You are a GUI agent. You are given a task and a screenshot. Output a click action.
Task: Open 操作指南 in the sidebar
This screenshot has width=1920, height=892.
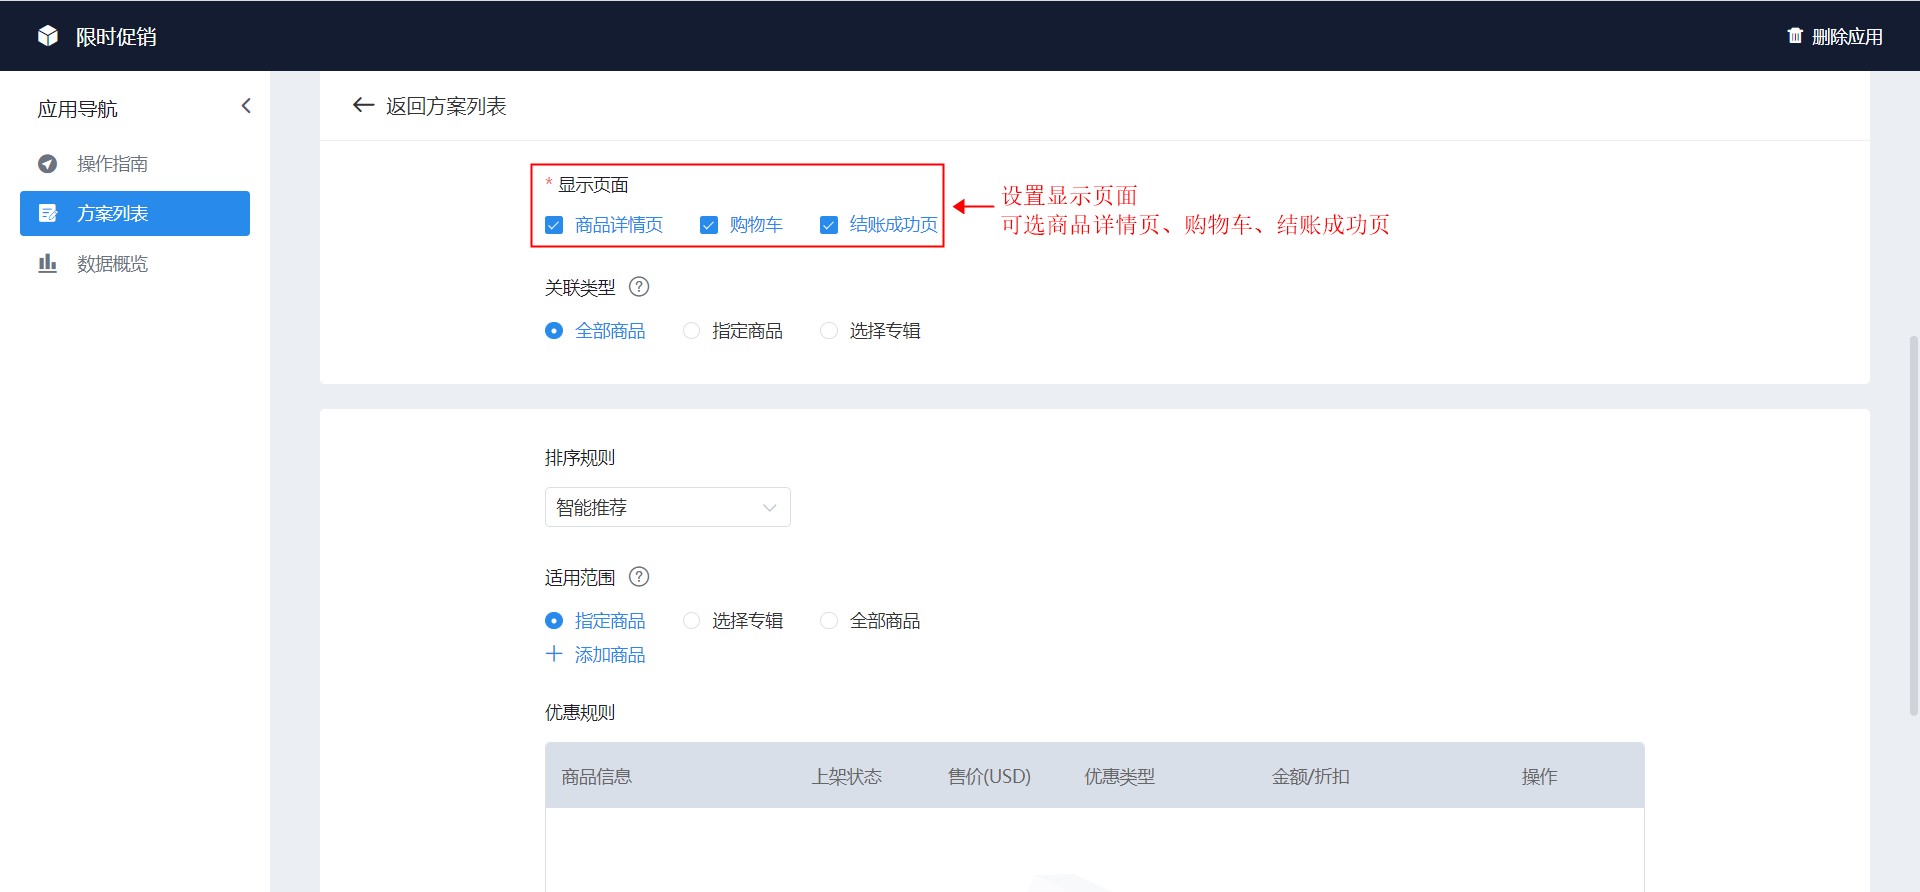135,164
